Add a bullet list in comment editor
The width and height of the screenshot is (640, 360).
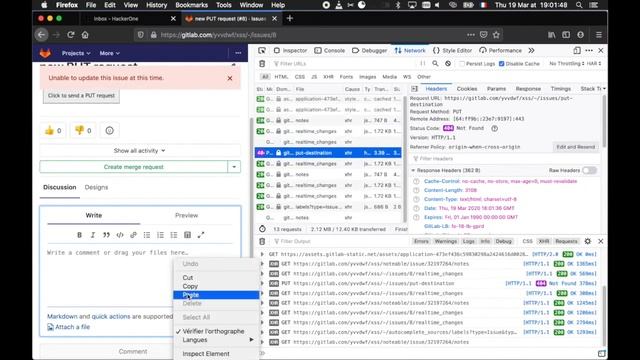[x=147, y=235]
